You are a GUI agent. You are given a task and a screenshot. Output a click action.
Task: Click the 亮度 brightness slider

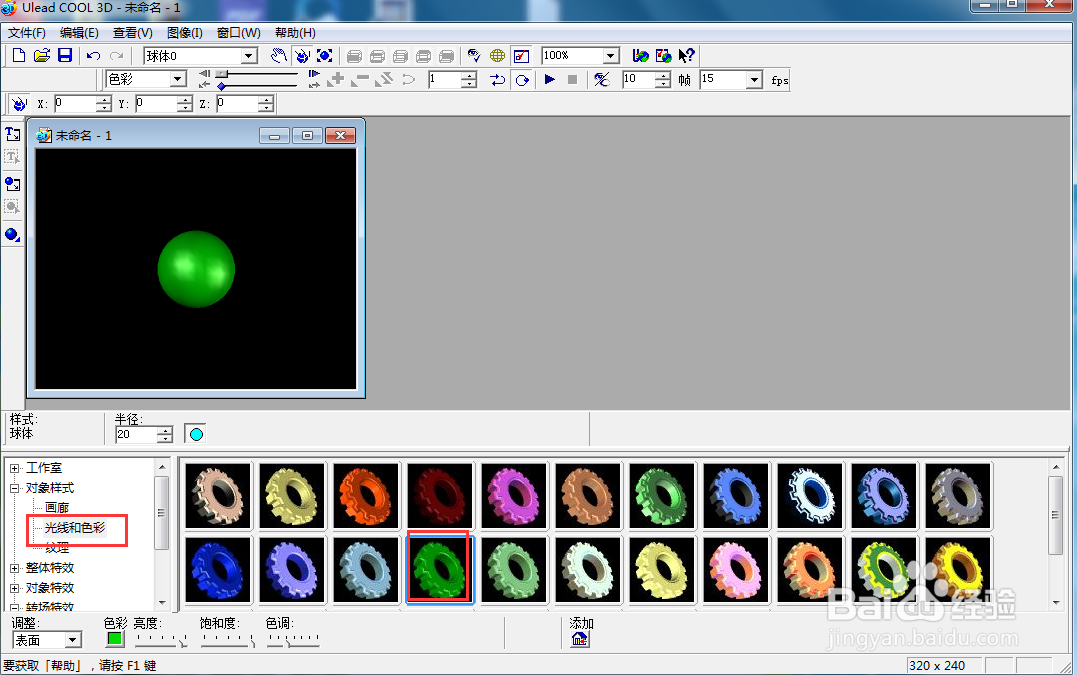[x=161, y=640]
